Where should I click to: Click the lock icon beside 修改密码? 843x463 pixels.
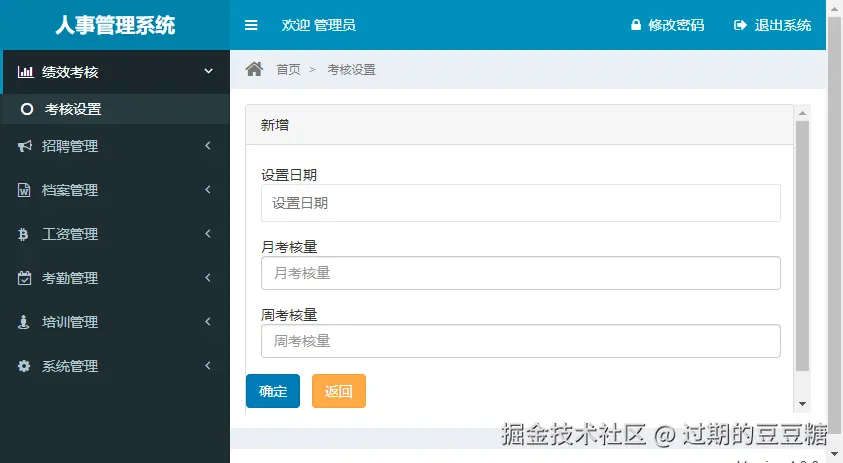click(636, 25)
